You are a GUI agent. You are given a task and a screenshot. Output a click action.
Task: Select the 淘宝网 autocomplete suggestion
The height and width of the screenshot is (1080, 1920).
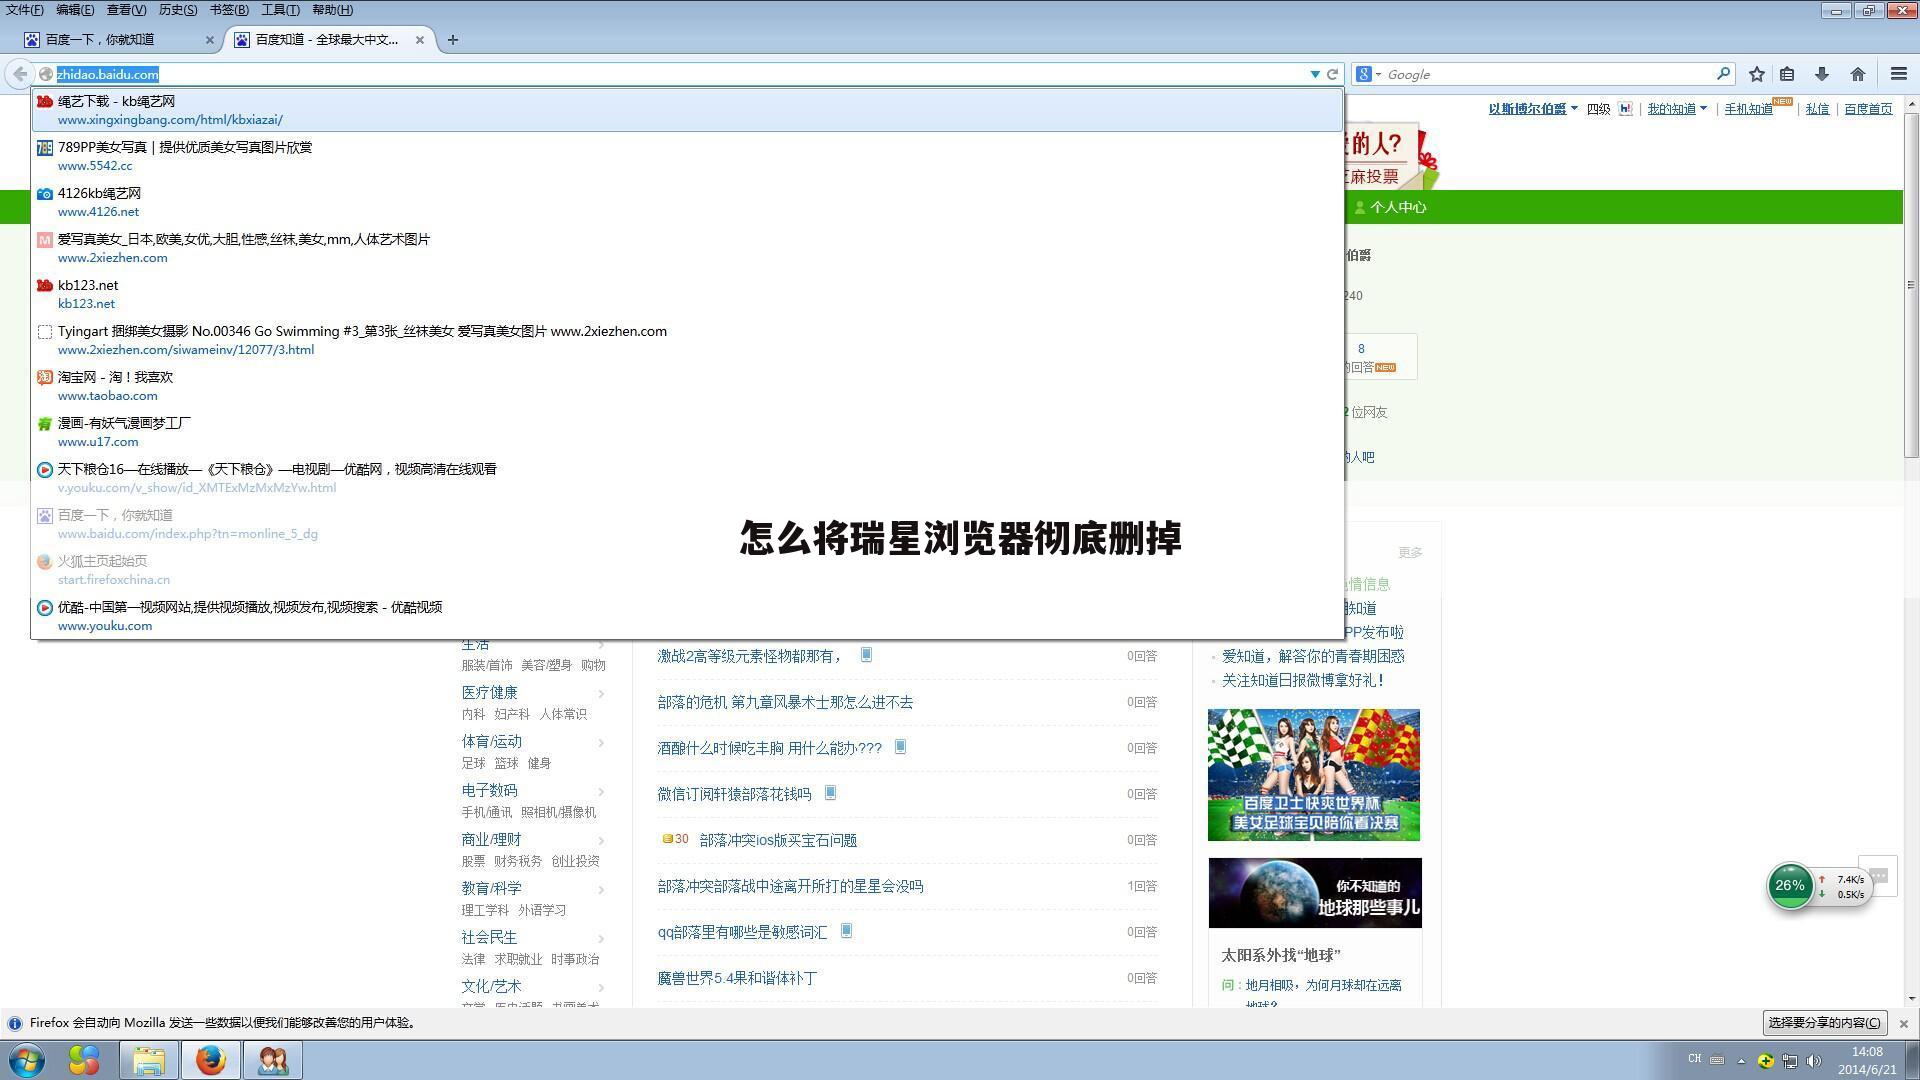coord(687,386)
